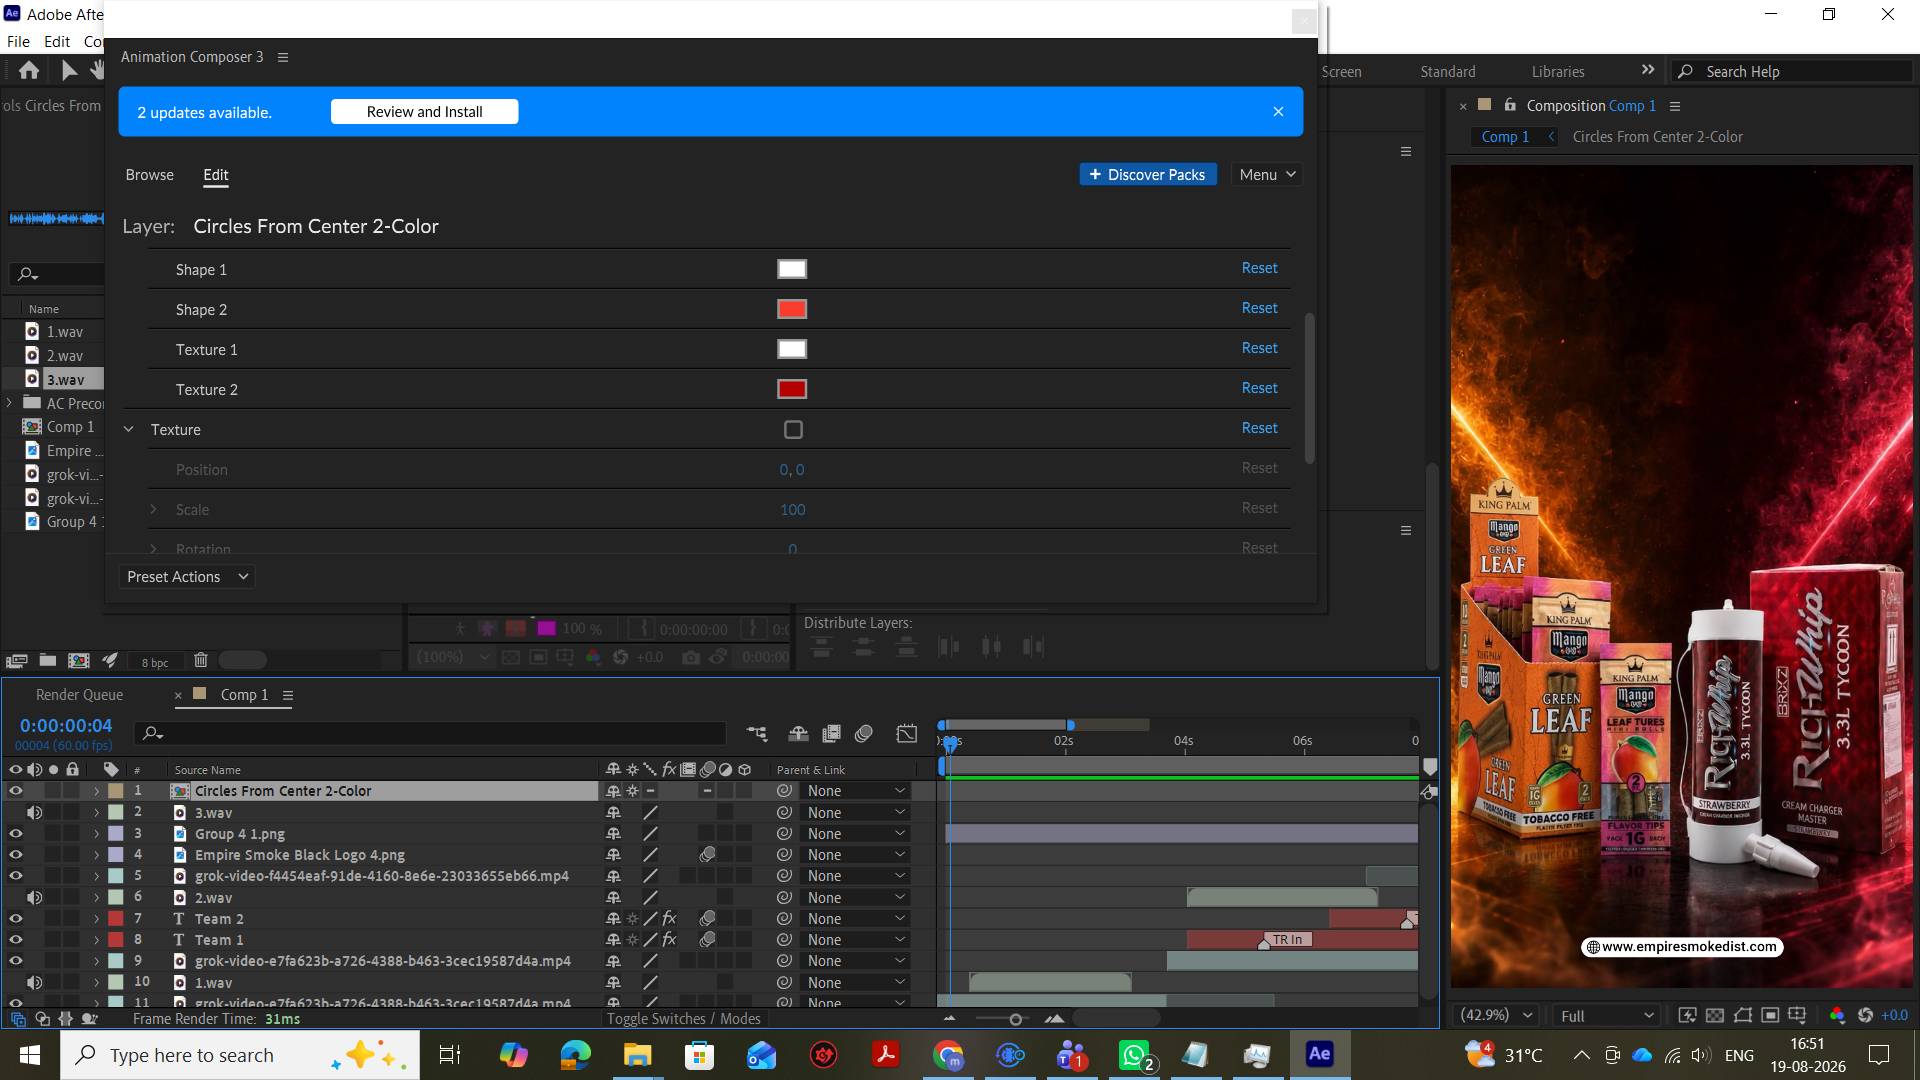
Task: Open the Shape 2 red color swatch
Action: click(792, 309)
